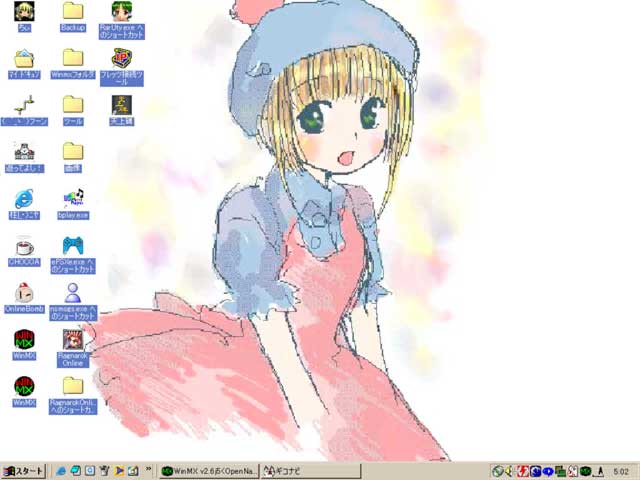Launch the upper WinMX desktop icon
Viewport: 640px width, 480px height.
(24, 339)
